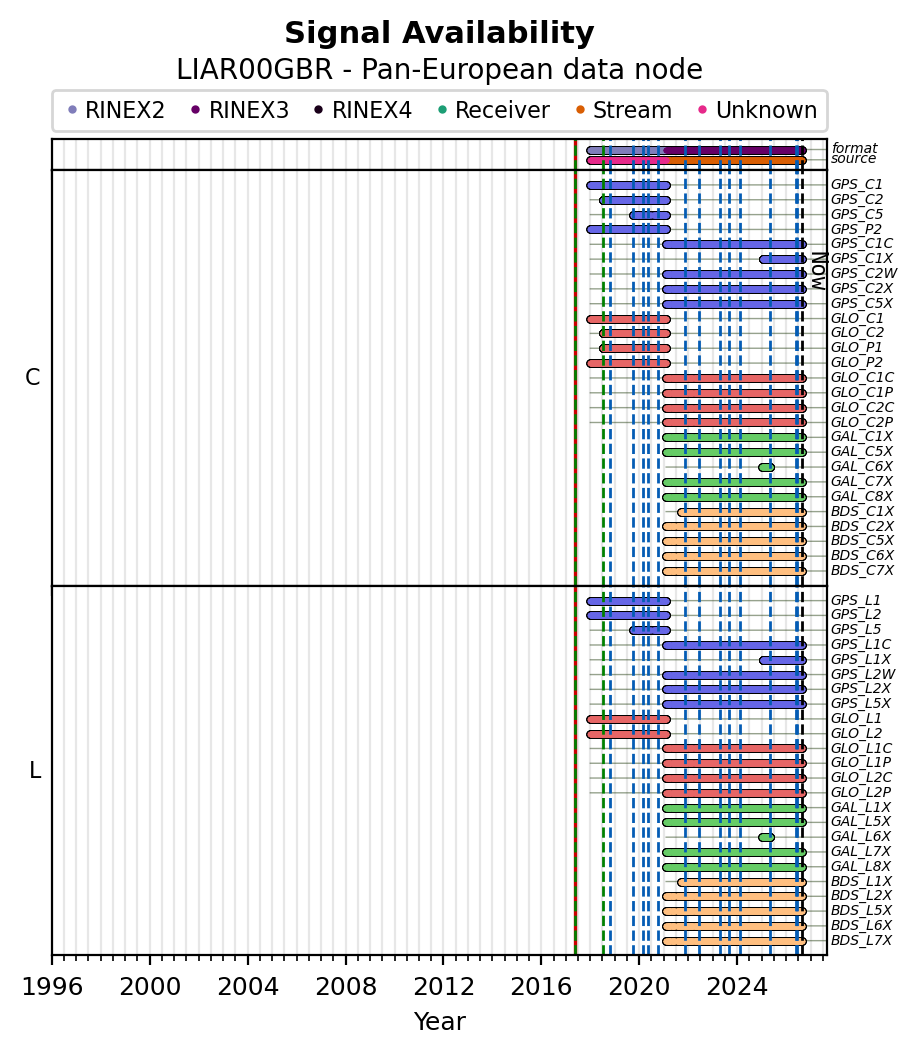
Task: Click the 2016 x-axis tick label
Action: tap(541, 987)
